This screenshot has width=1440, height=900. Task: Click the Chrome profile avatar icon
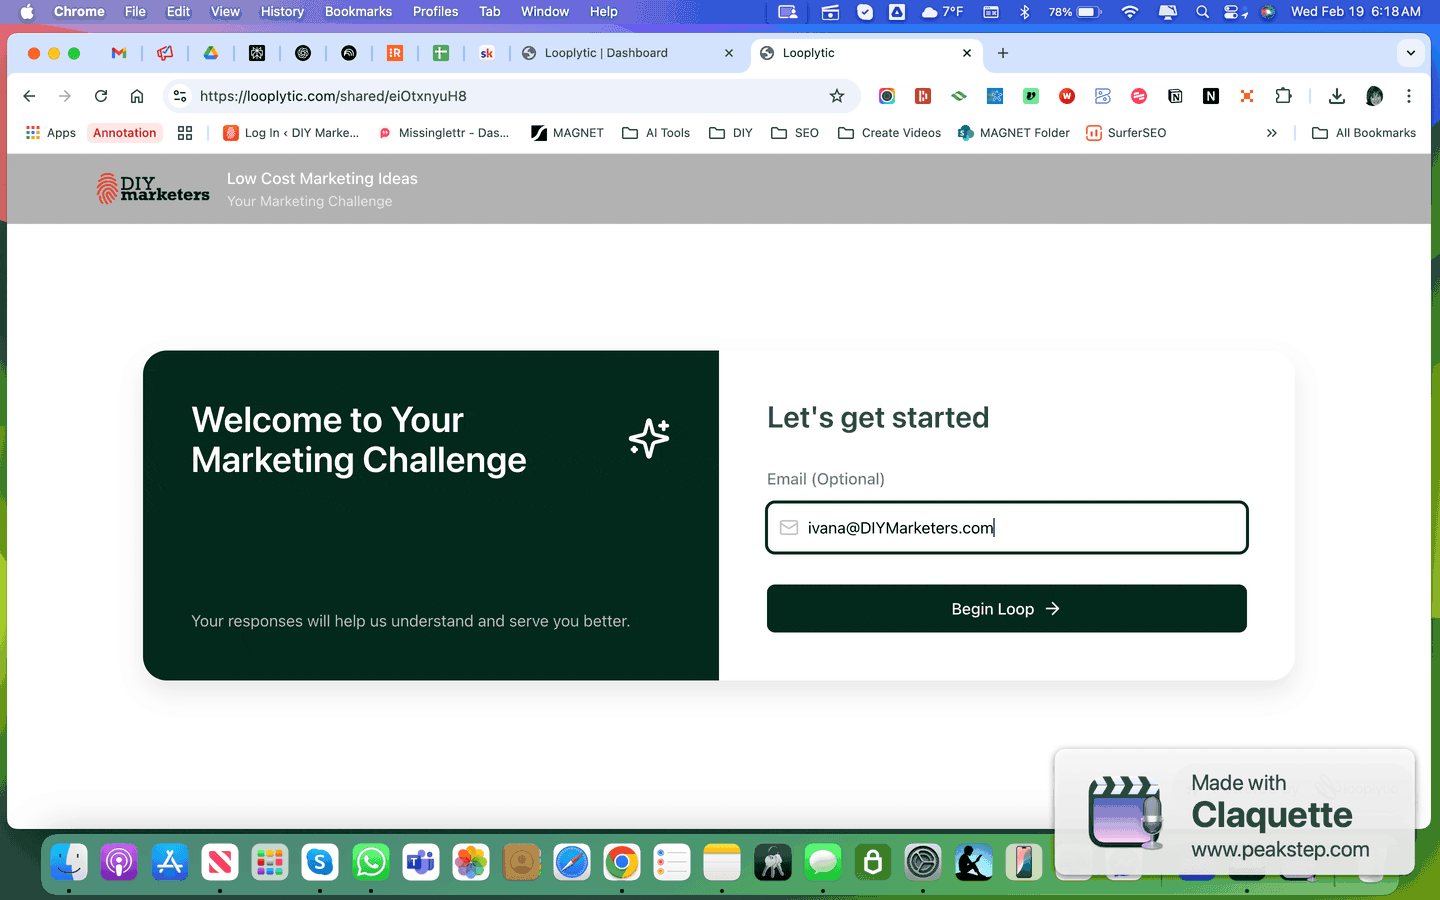coord(1374,96)
